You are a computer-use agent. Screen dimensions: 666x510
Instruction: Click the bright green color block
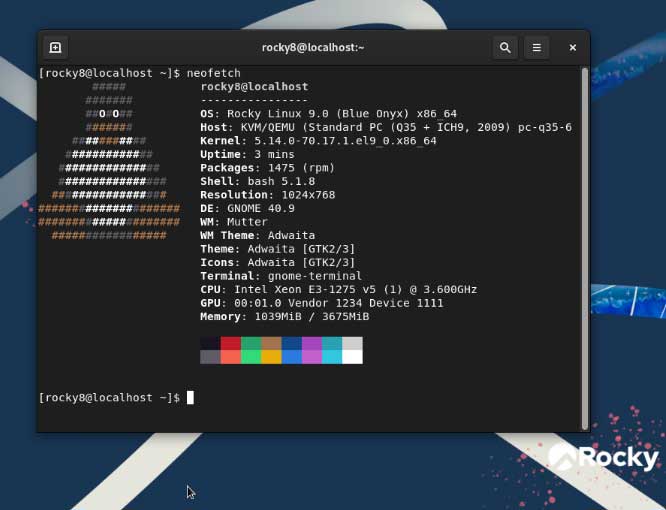[x=251, y=357]
